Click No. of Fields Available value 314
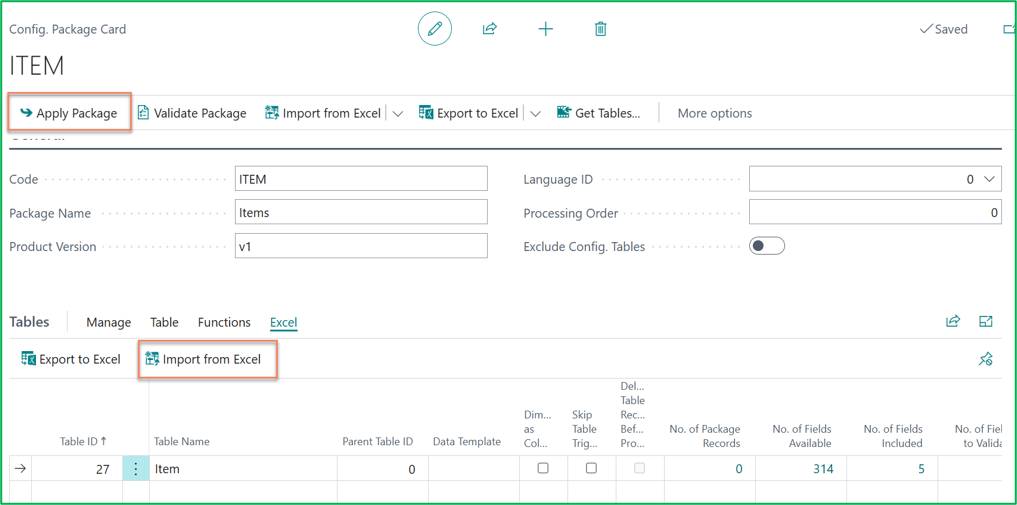Image resolution: width=1017 pixels, height=505 pixels. coord(823,469)
